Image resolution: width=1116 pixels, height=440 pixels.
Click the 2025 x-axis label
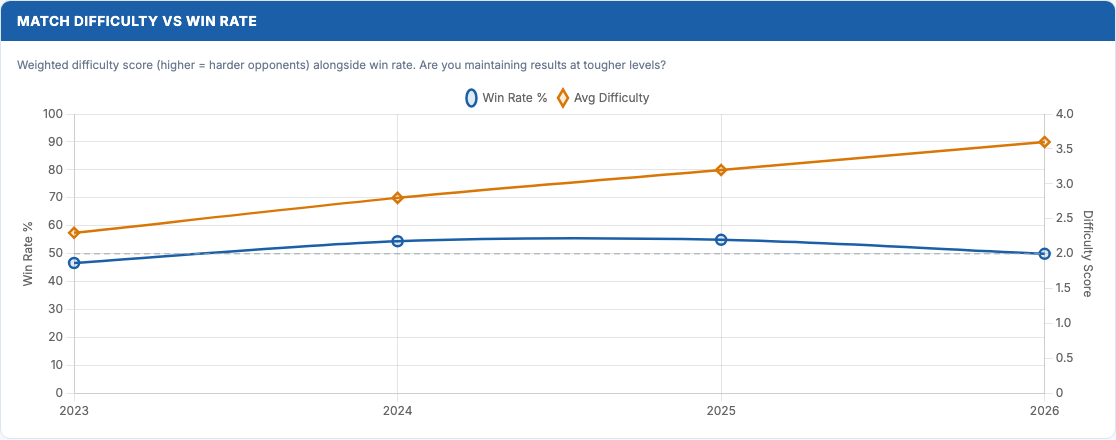click(x=721, y=410)
